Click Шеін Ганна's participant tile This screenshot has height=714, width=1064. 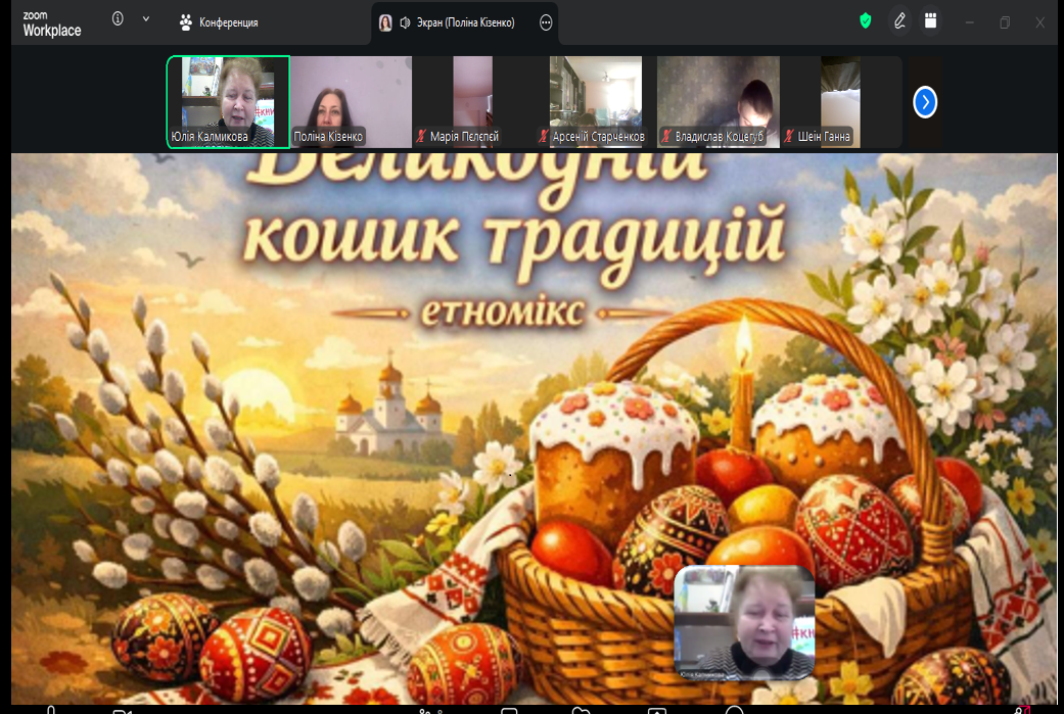840,100
